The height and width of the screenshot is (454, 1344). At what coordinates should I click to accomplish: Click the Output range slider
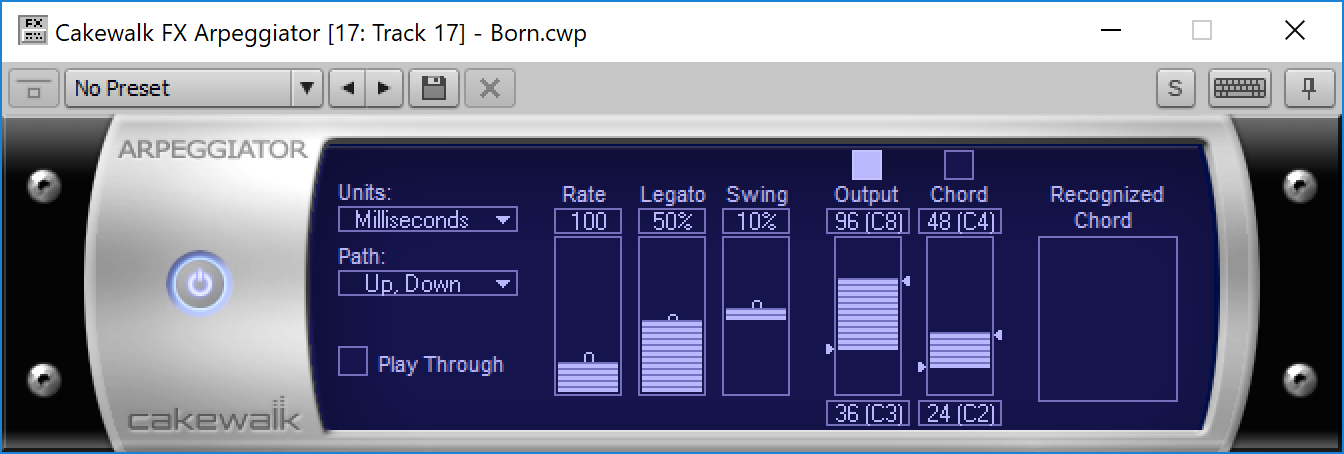click(x=867, y=316)
